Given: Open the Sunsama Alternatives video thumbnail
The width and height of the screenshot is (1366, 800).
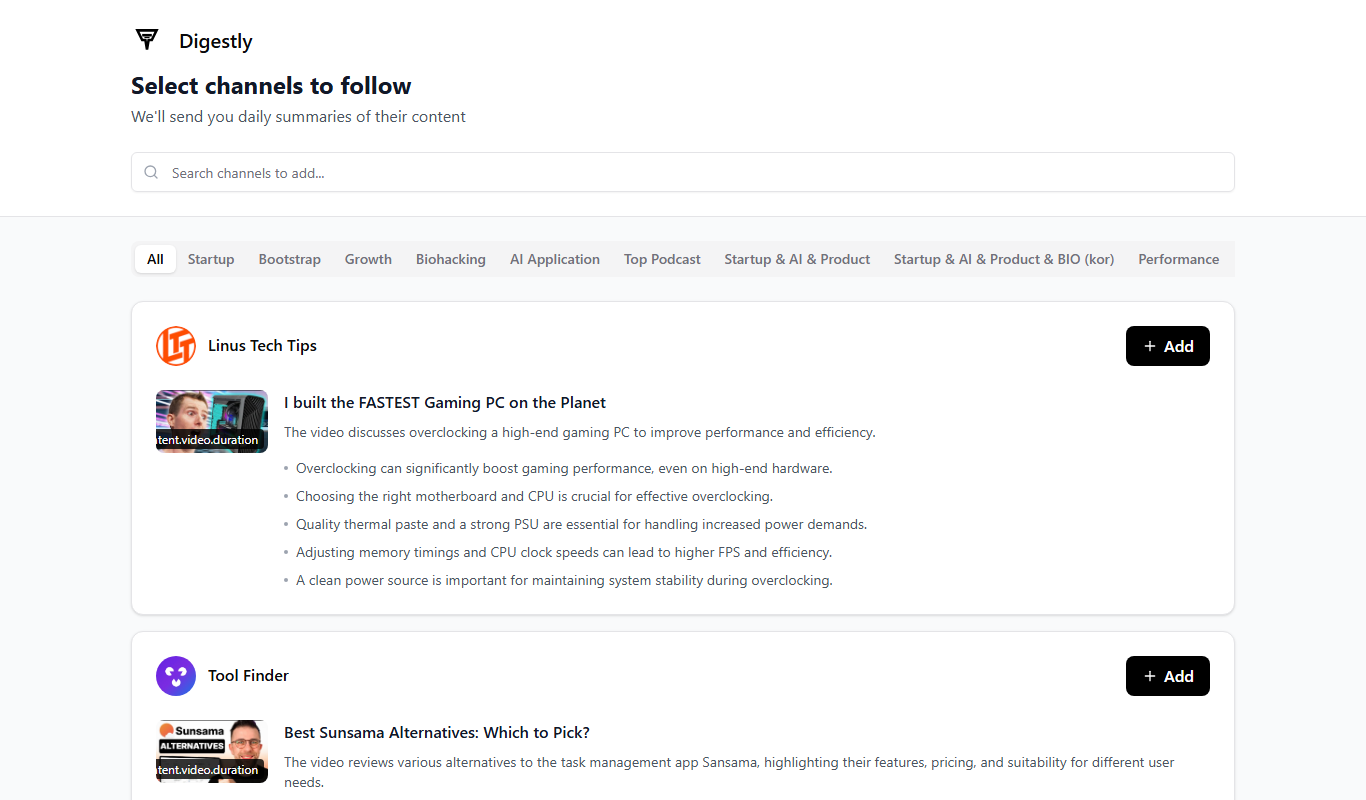Looking at the screenshot, I should point(212,751).
